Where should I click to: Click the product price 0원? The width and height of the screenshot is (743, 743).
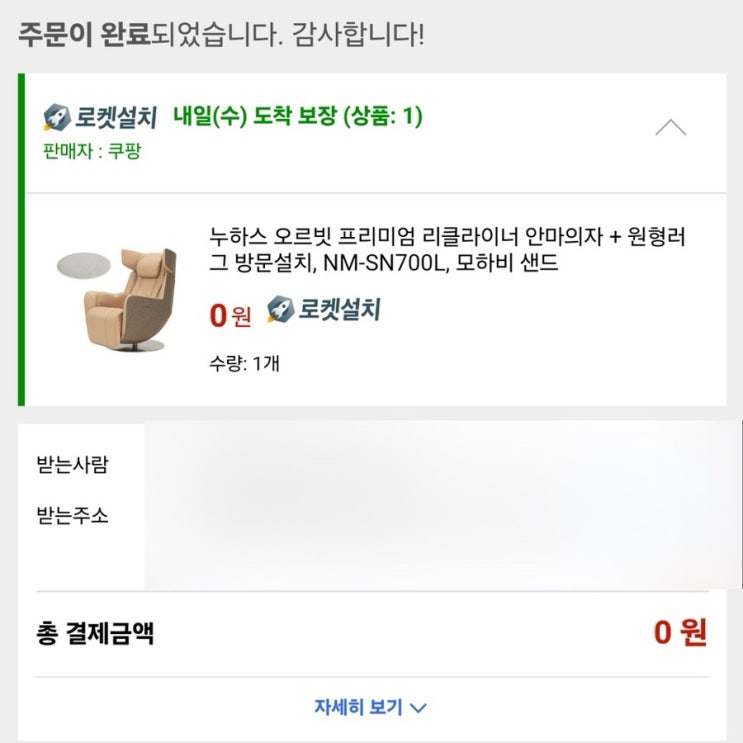tap(230, 315)
